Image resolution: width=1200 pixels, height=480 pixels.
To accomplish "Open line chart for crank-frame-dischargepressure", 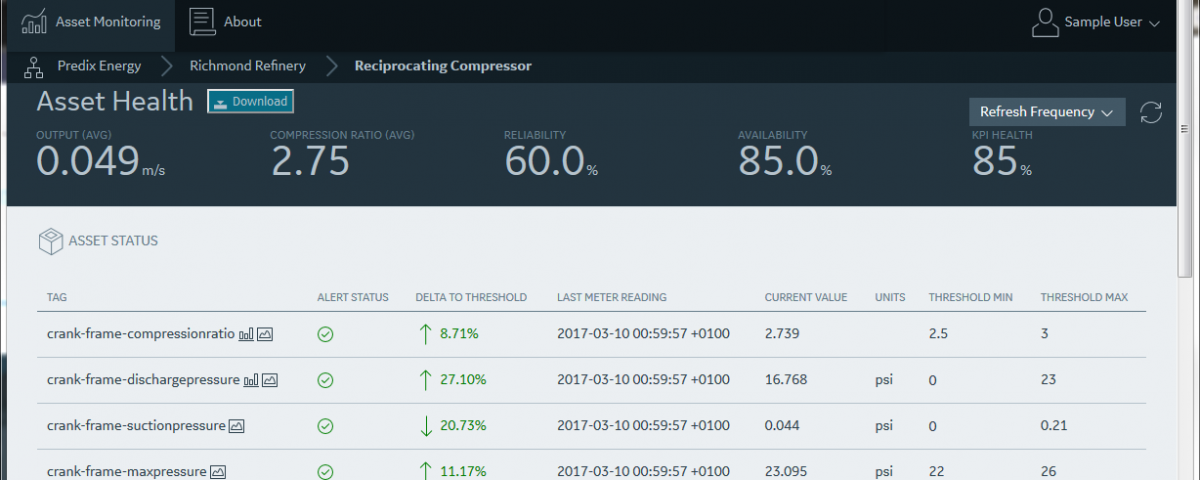I will pyautogui.click(x=270, y=380).
